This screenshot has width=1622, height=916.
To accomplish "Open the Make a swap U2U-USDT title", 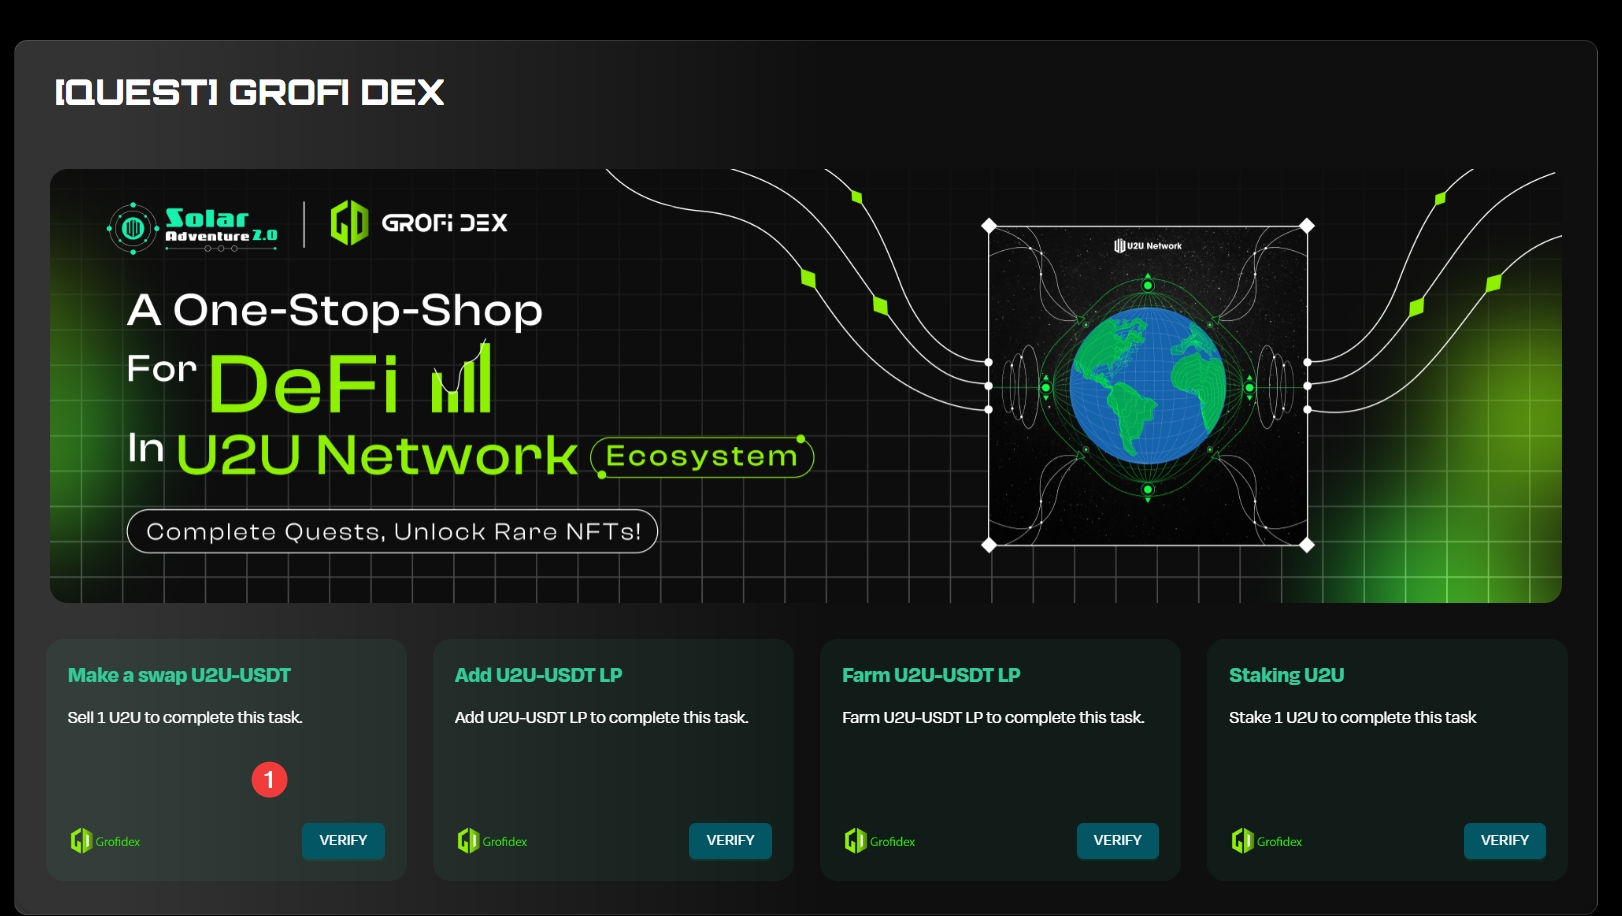I will click(179, 675).
